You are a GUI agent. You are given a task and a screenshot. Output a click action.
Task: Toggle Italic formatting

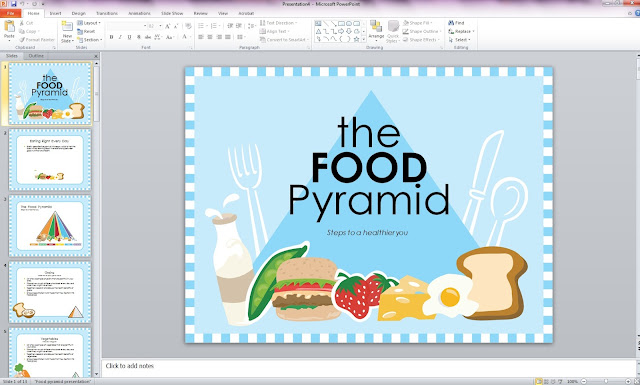point(120,37)
